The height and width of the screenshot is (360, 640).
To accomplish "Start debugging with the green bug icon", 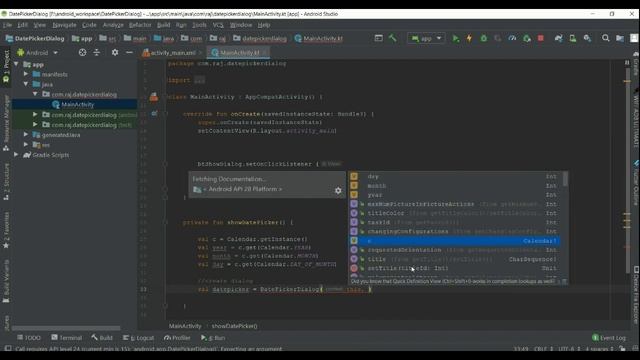I will (x=484, y=38).
